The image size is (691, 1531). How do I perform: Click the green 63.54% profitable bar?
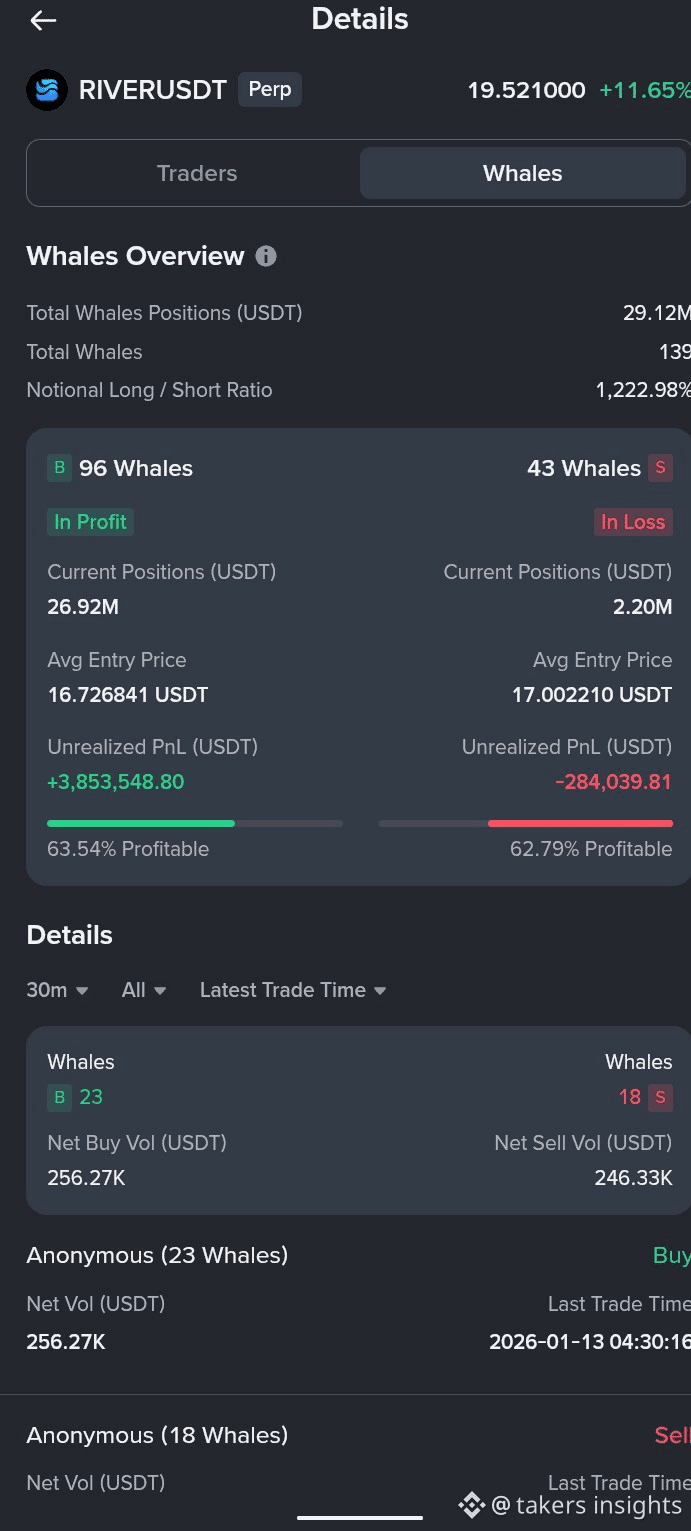141,823
